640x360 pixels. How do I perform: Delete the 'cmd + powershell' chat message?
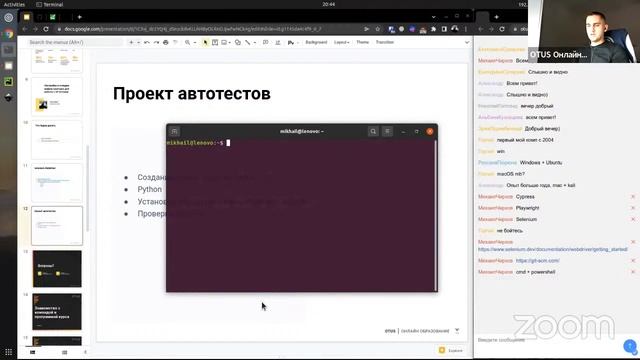[633, 272]
